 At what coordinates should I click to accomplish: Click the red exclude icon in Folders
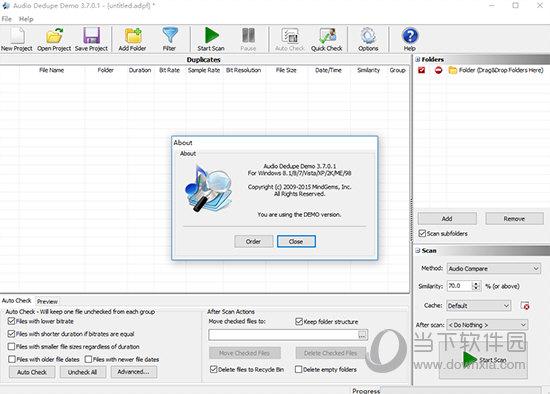pyautogui.click(x=438, y=70)
